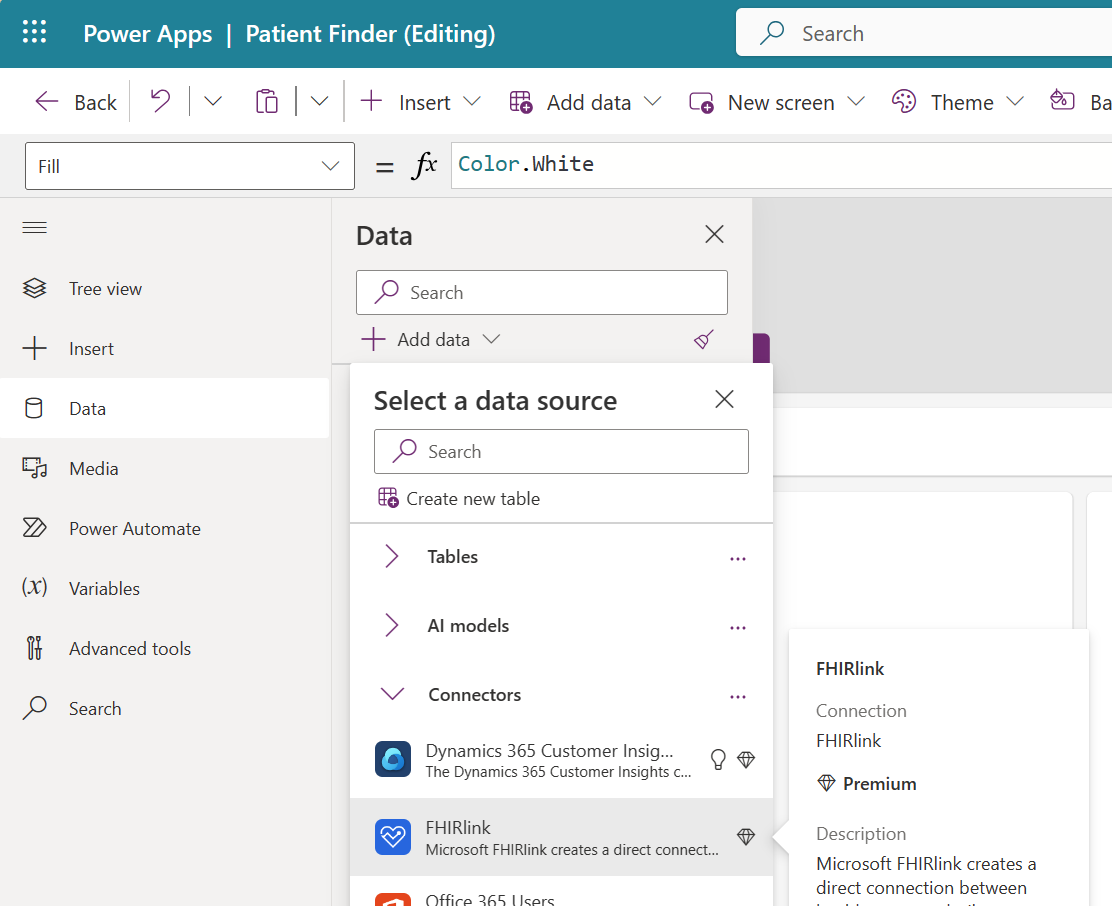Expand the Undo dropdown arrow
Image resolution: width=1112 pixels, height=906 pixels.
213,101
